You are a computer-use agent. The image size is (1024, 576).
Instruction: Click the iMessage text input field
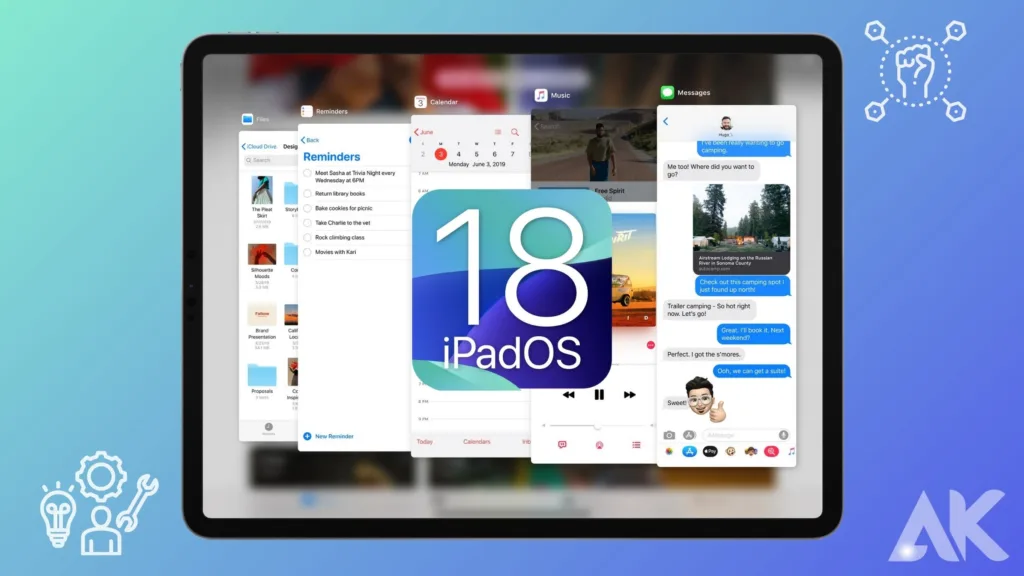tap(746, 435)
